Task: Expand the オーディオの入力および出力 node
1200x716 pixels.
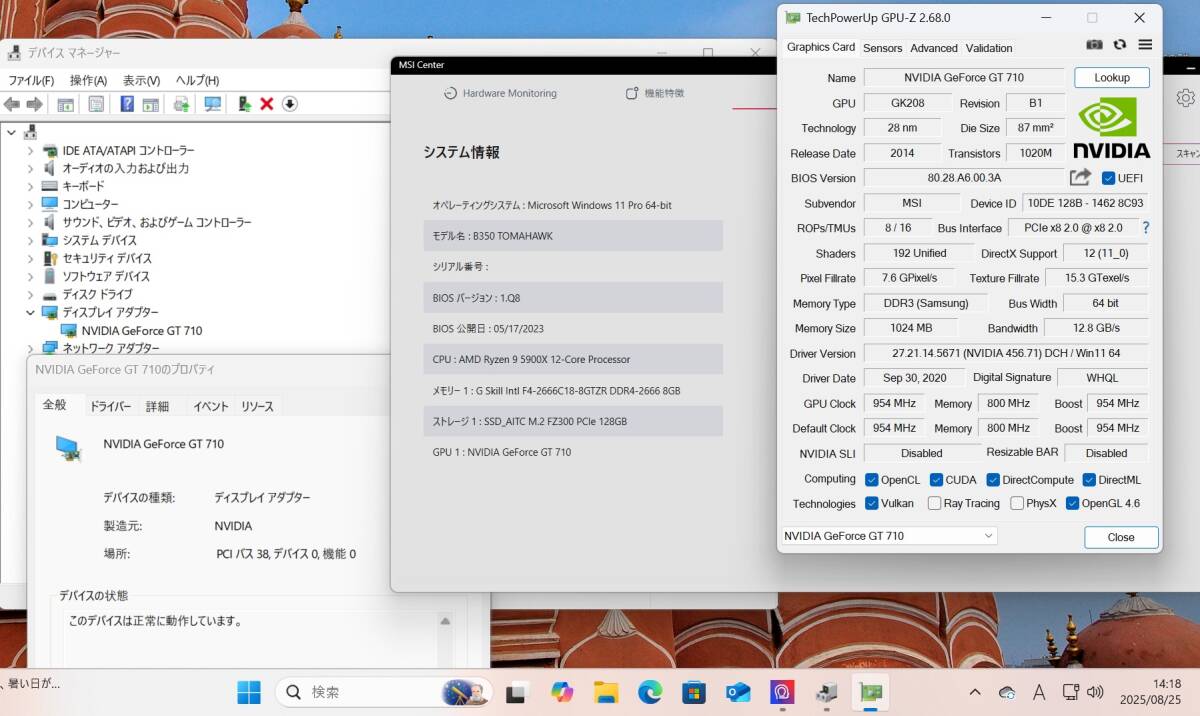Action: 31,168
